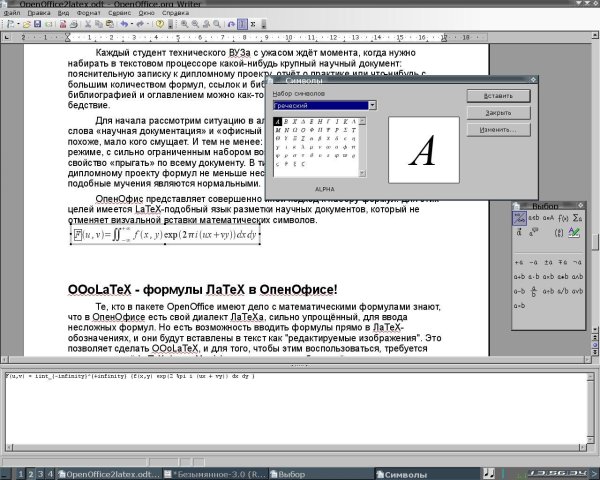Click the Undo arrow icon
600x480 pixels.
click(124, 24)
